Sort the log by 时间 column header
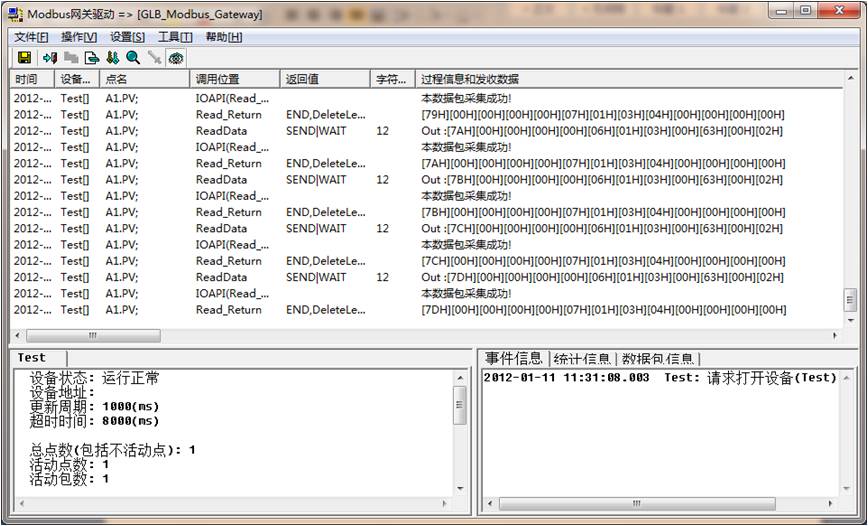The height and width of the screenshot is (526, 868). click(28, 79)
